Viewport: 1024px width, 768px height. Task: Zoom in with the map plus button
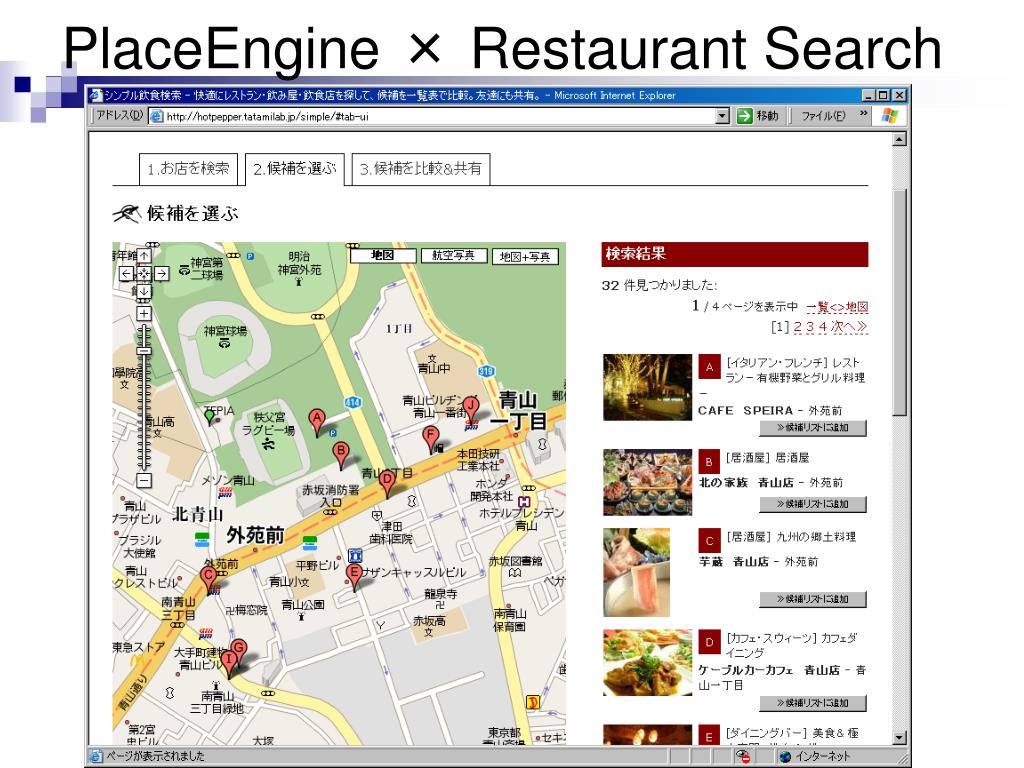144,313
